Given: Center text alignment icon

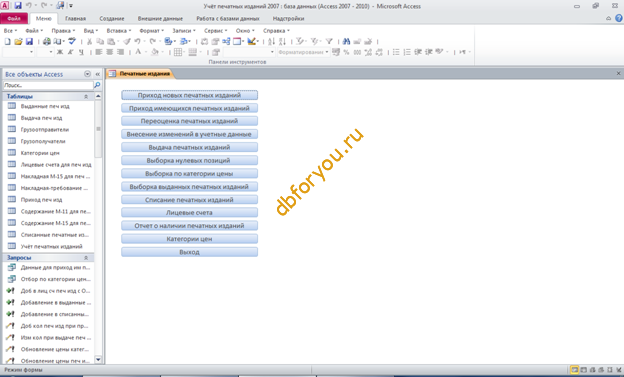Looking at the screenshot, I should [109, 52].
